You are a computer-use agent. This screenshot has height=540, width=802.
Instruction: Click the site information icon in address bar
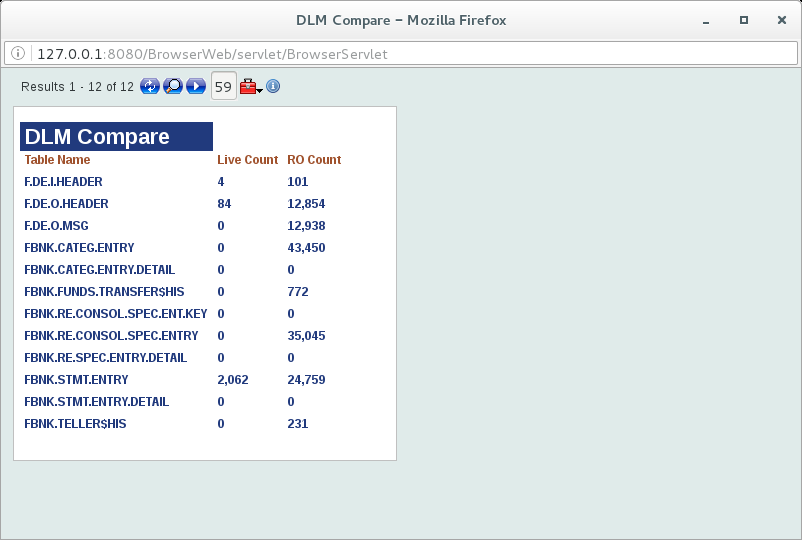[19, 54]
